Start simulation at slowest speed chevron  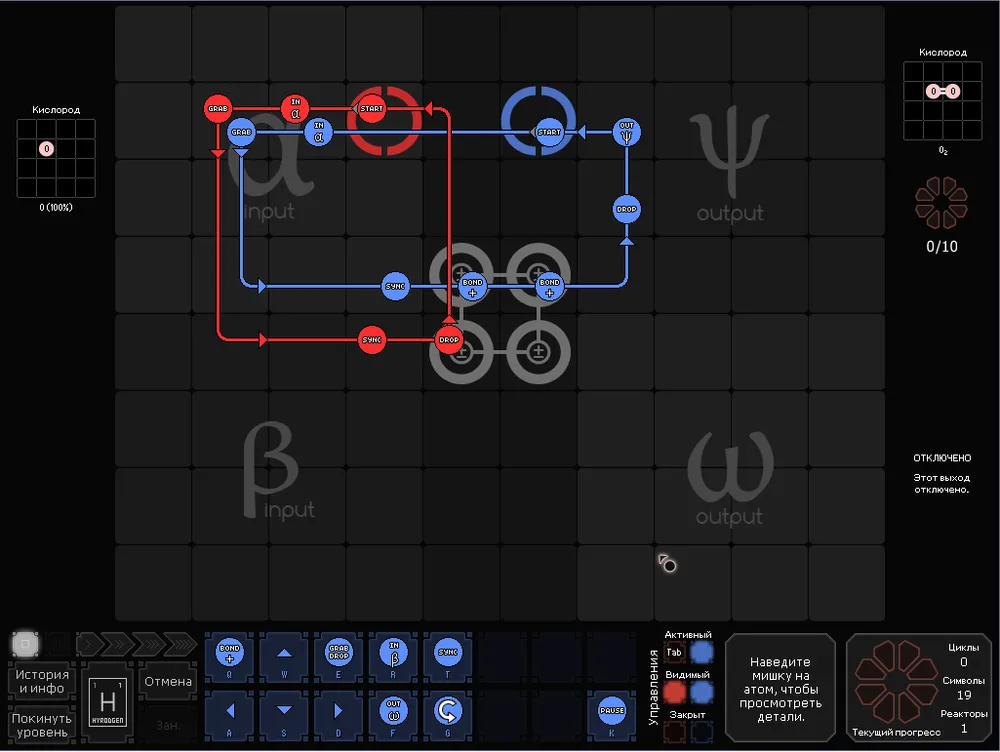[89, 644]
